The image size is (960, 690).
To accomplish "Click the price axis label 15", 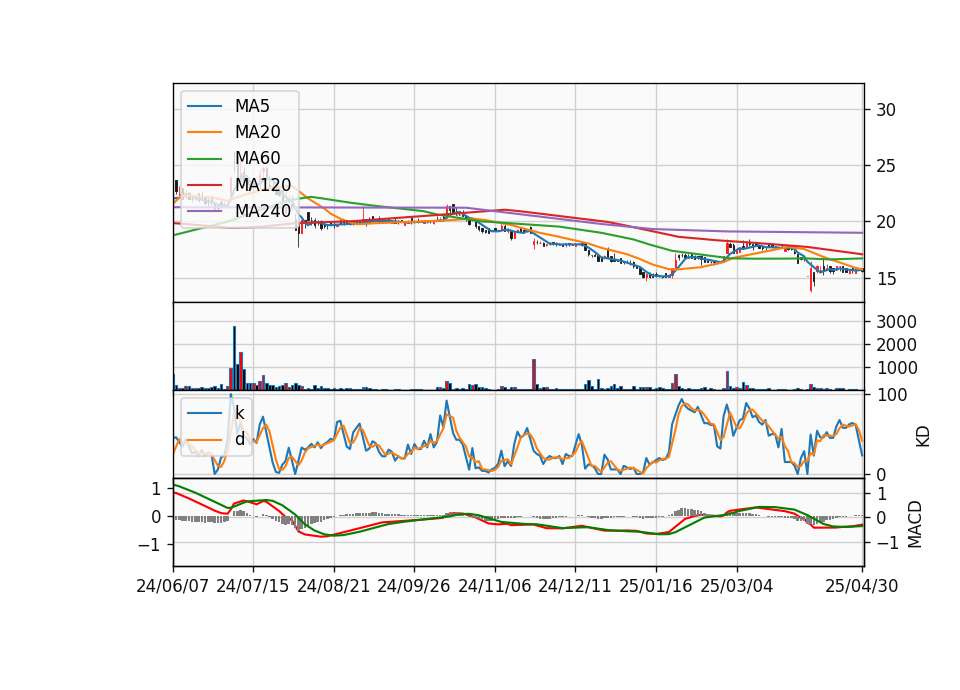I will click(886, 279).
